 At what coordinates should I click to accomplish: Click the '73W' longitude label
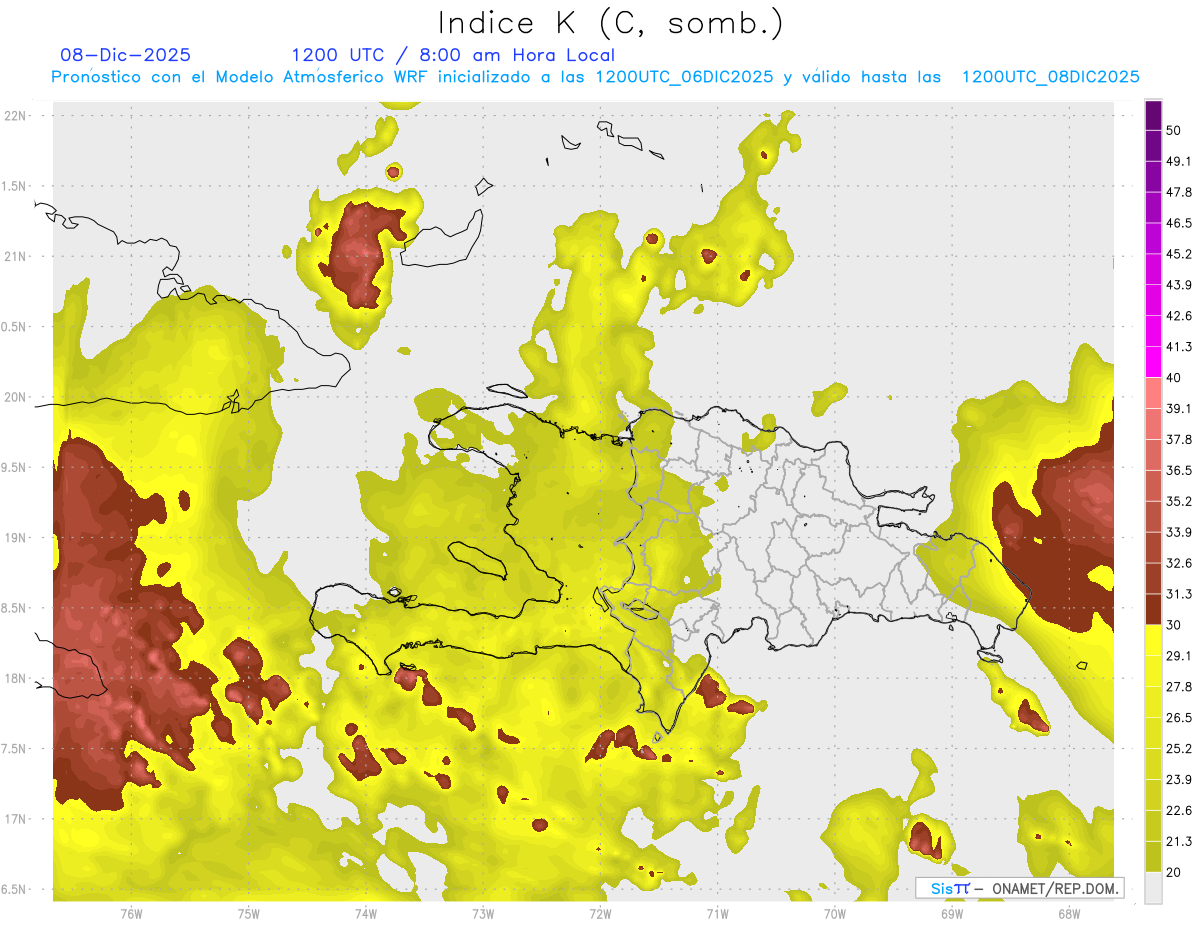pos(483,914)
